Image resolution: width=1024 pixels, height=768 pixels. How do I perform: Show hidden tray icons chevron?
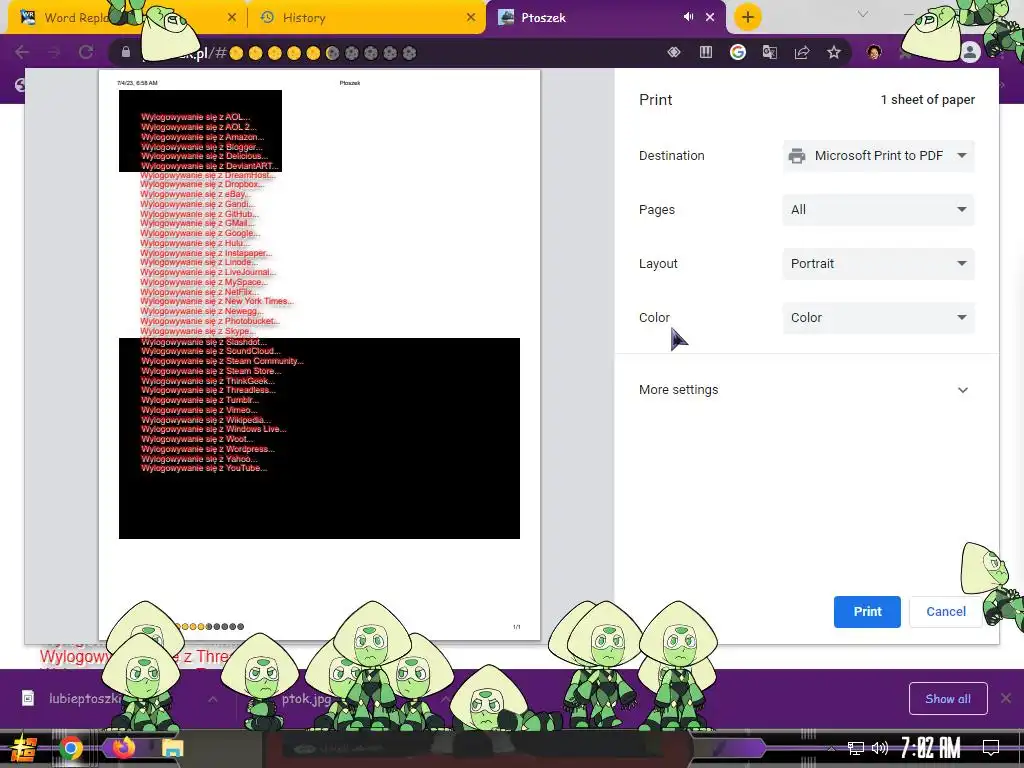click(831, 748)
